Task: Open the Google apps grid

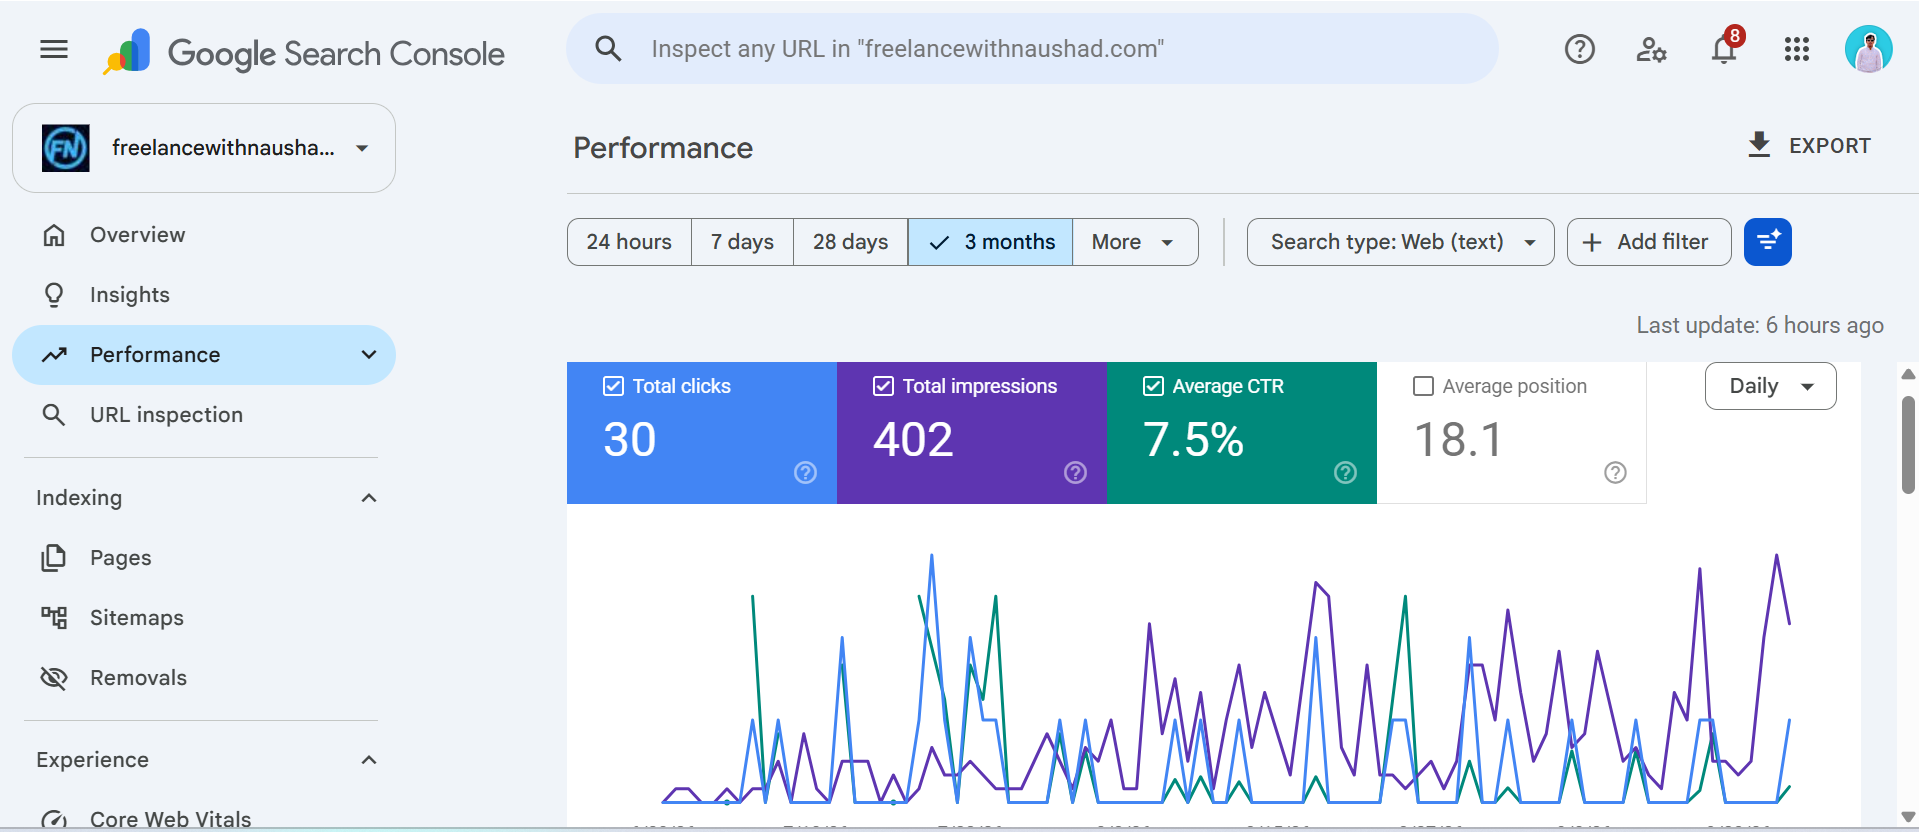Action: pos(1796,49)
